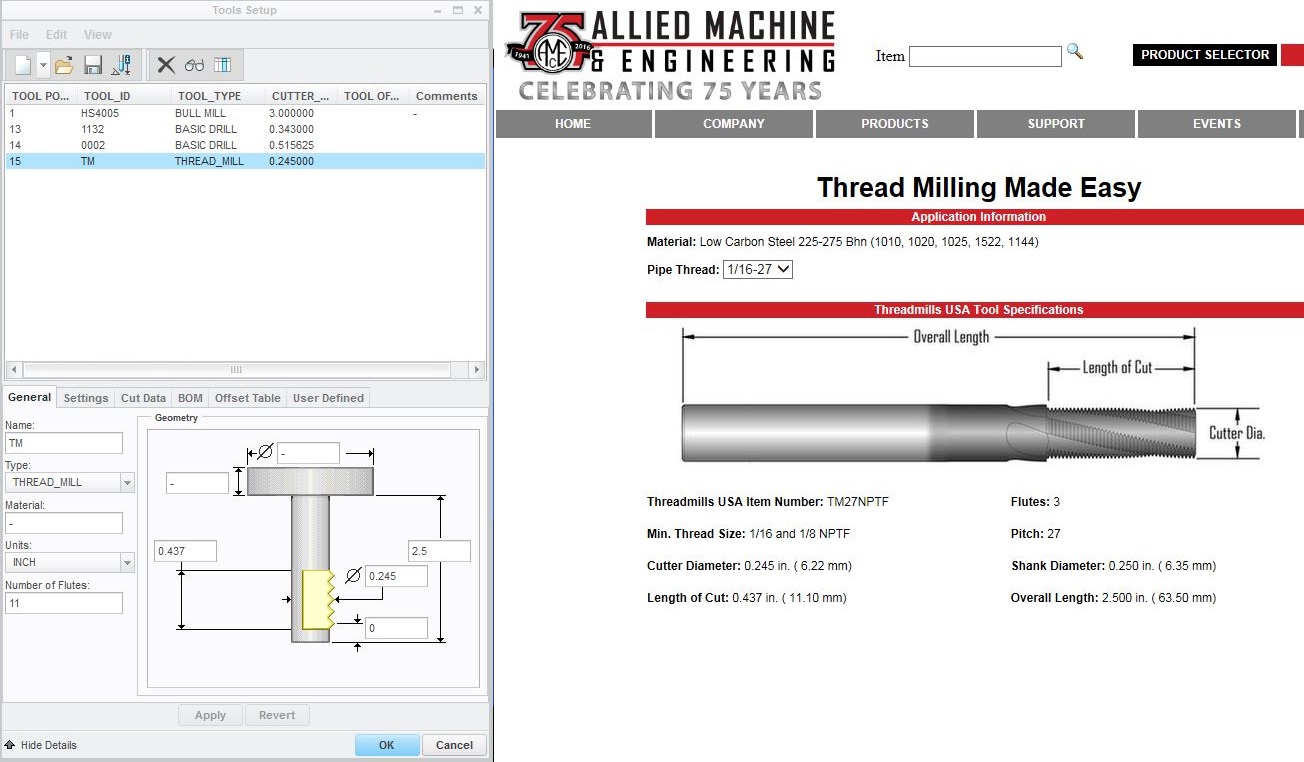Switch to the Offset Table tab
This screenshot has height=762, width=1304.
(x=248, y=398)
